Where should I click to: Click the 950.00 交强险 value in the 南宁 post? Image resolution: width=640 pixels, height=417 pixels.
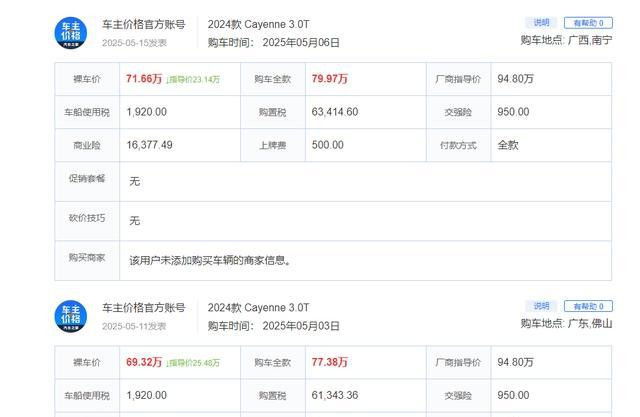[x=513, y=112]
